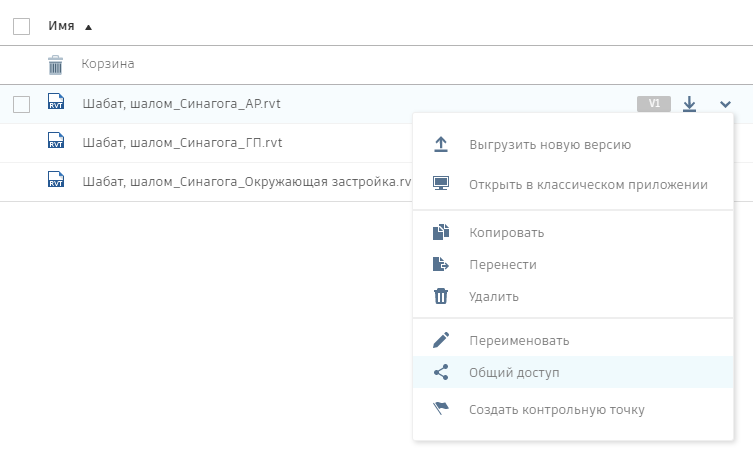Click the pencil icon for rename
753x456 pixels.
(441, 340)
